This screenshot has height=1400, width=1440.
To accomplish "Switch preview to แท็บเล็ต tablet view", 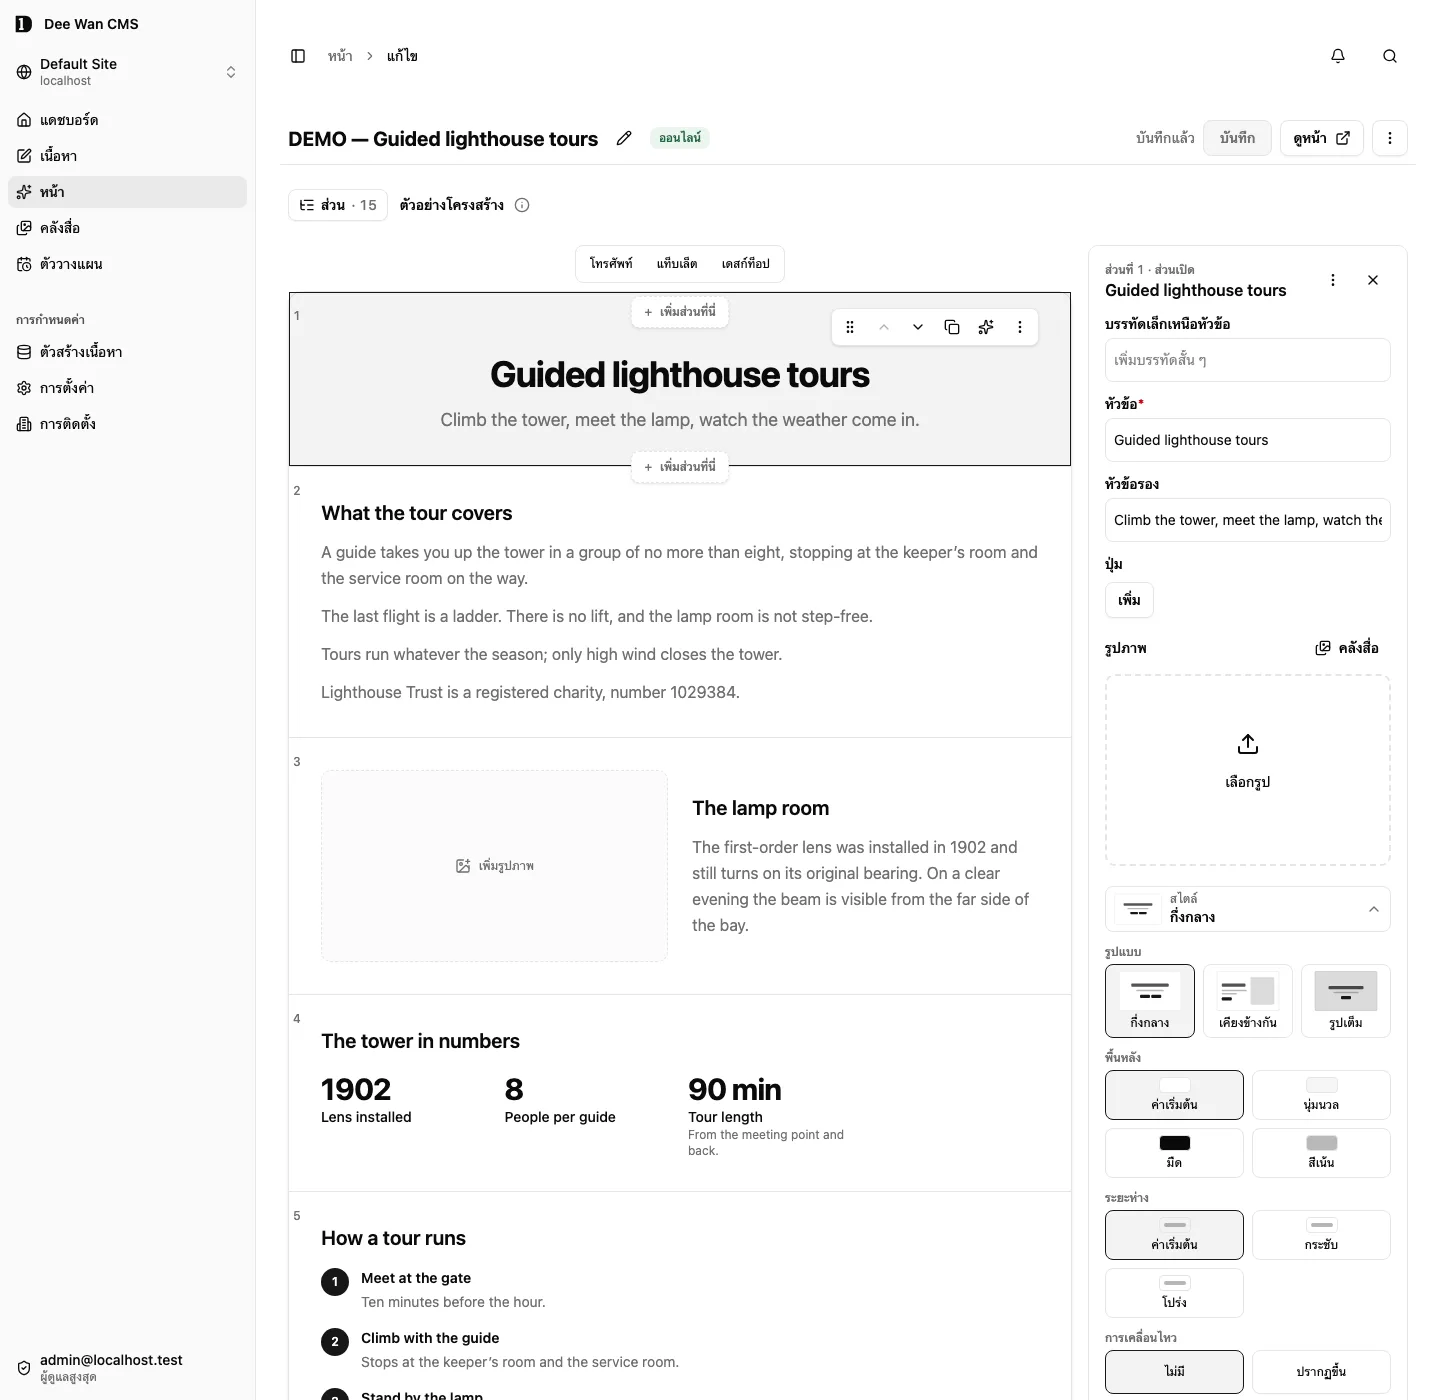I will [x=677, y=264].
